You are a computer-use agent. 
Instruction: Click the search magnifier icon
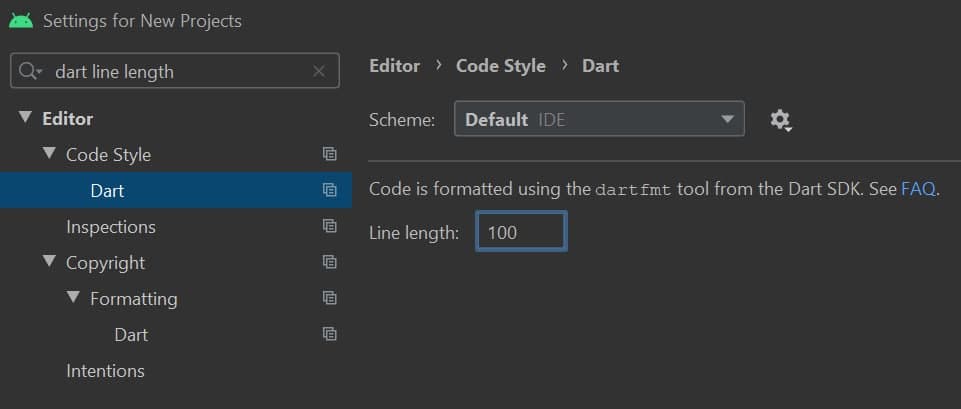[x=30, y=71]
